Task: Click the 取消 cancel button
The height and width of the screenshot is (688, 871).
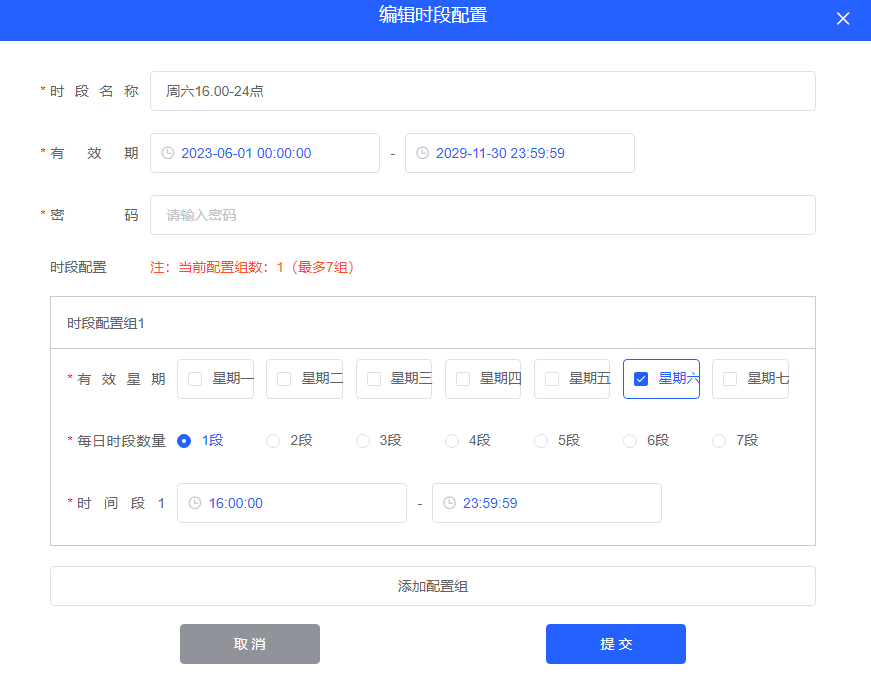Action: click(x=250, y=644)
